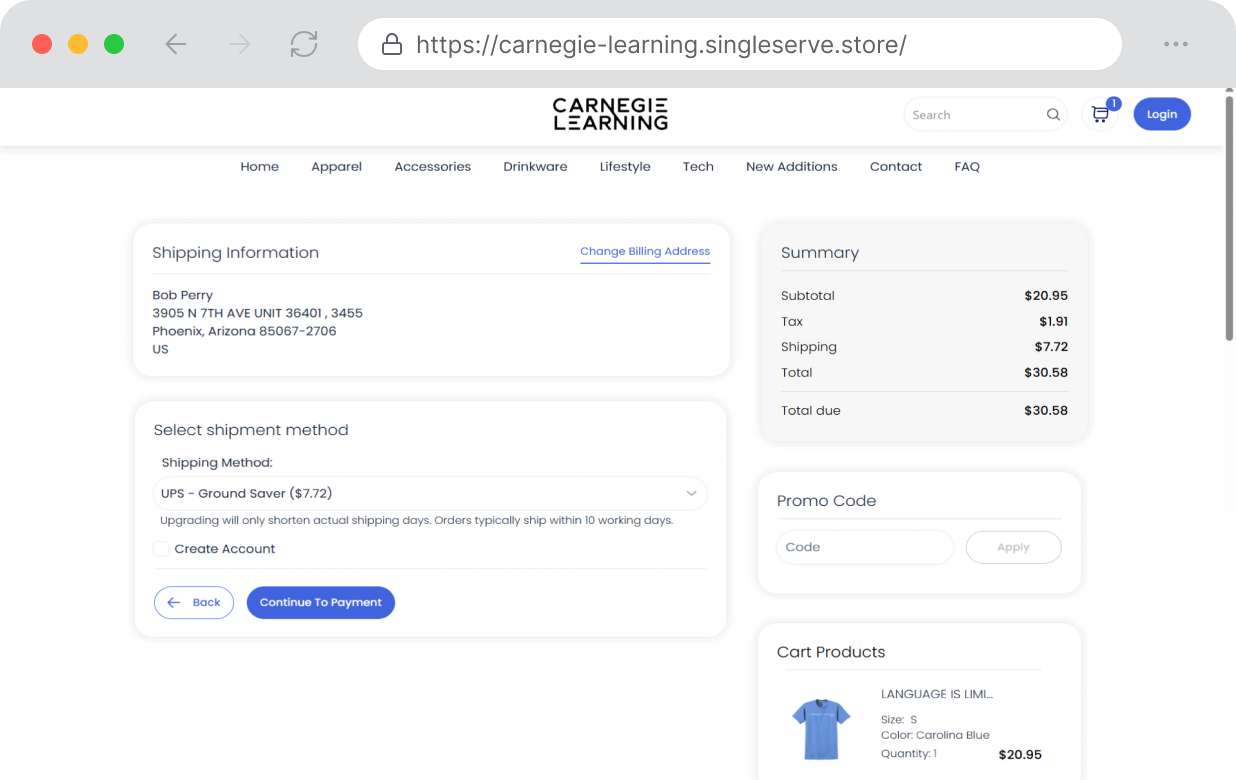Click the Shipping Method: field label
1236x780 pixels.
pyautogui.click(x=217, y=463)
